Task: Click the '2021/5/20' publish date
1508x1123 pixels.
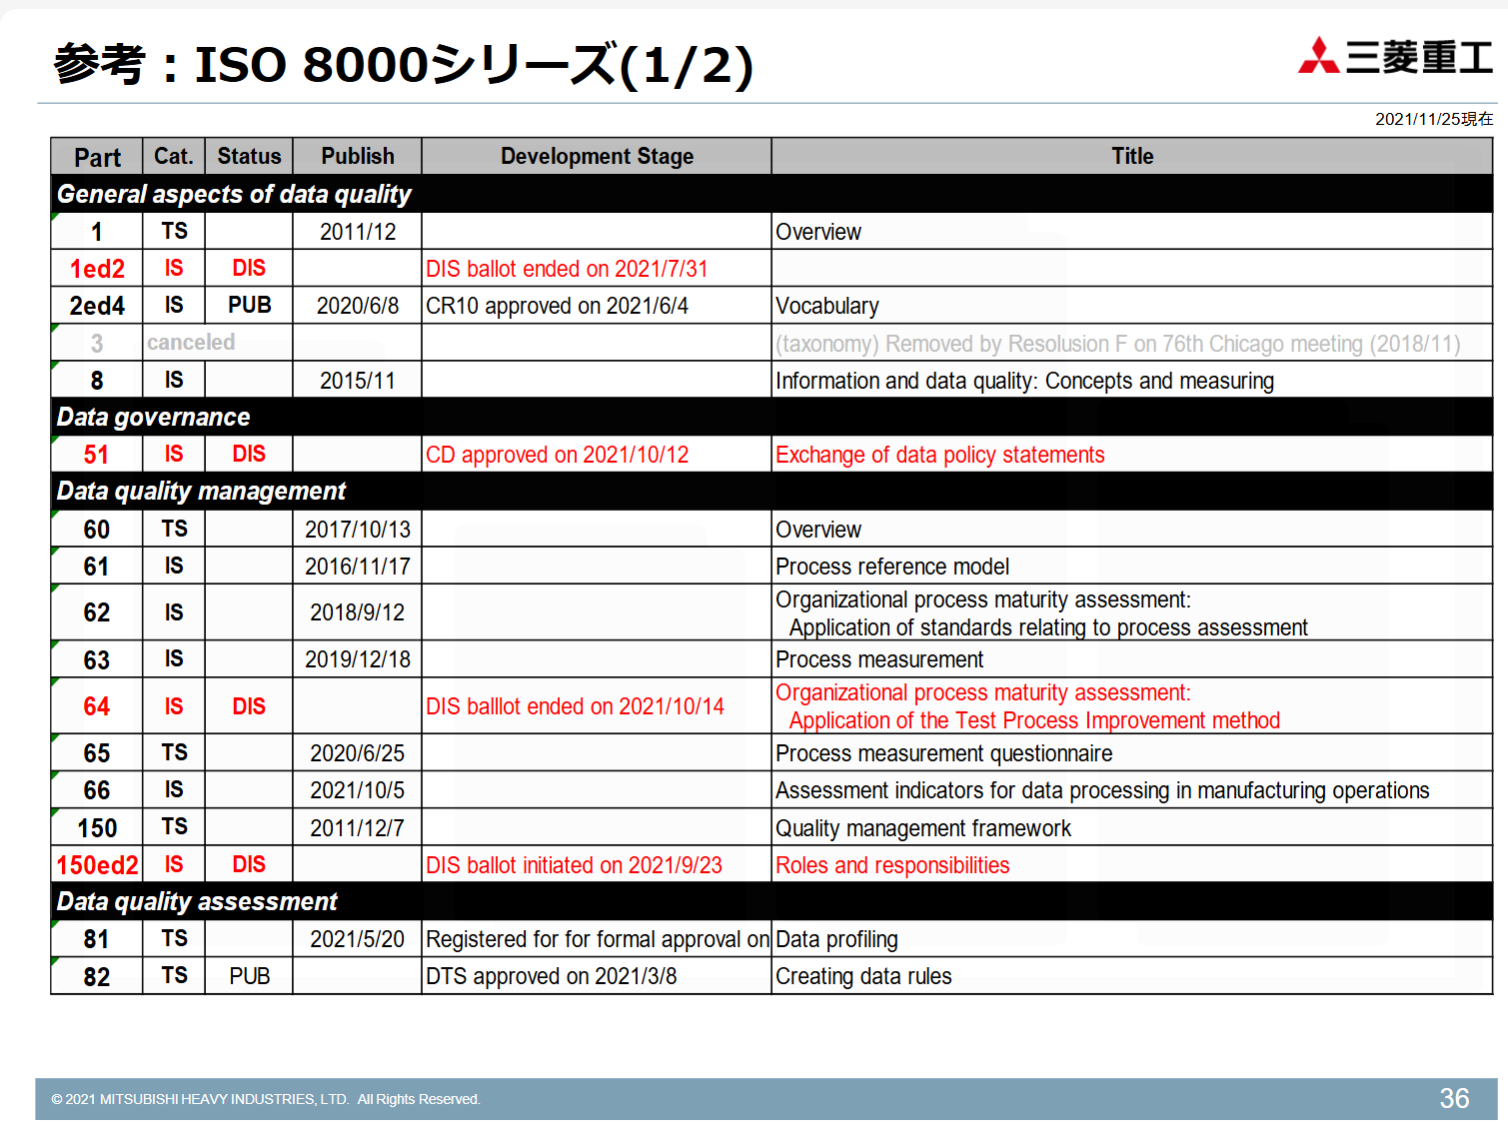Action: tap(357, 940)
